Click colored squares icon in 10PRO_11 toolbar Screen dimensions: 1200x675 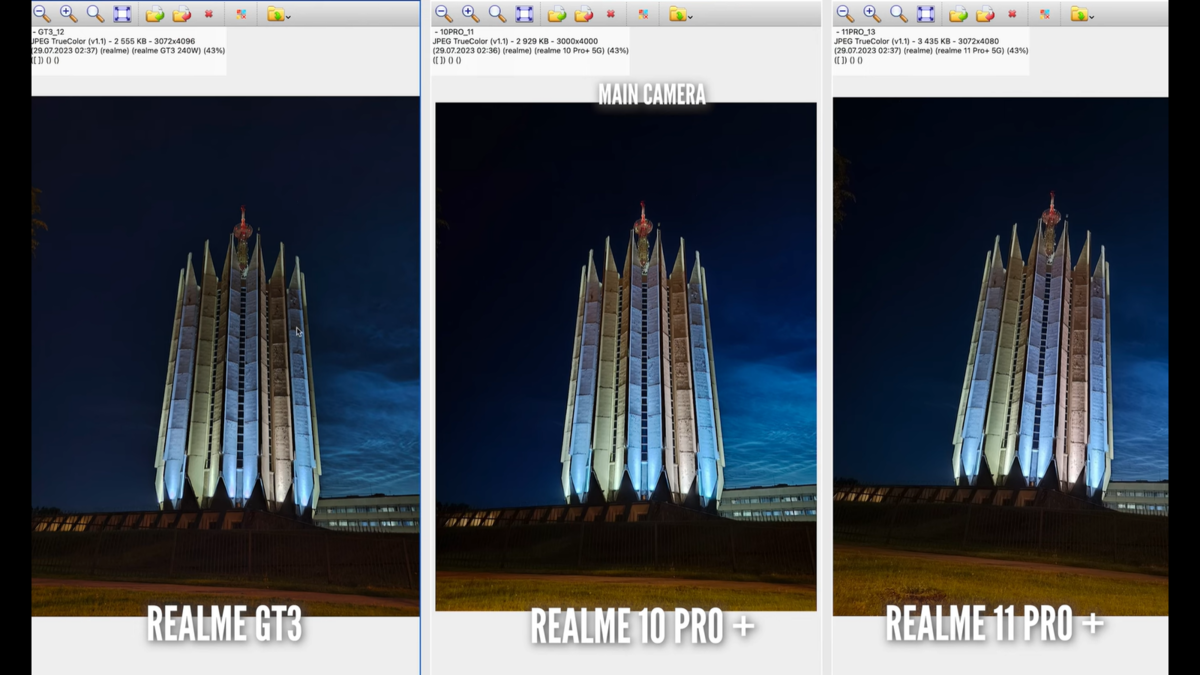point(643,14)
